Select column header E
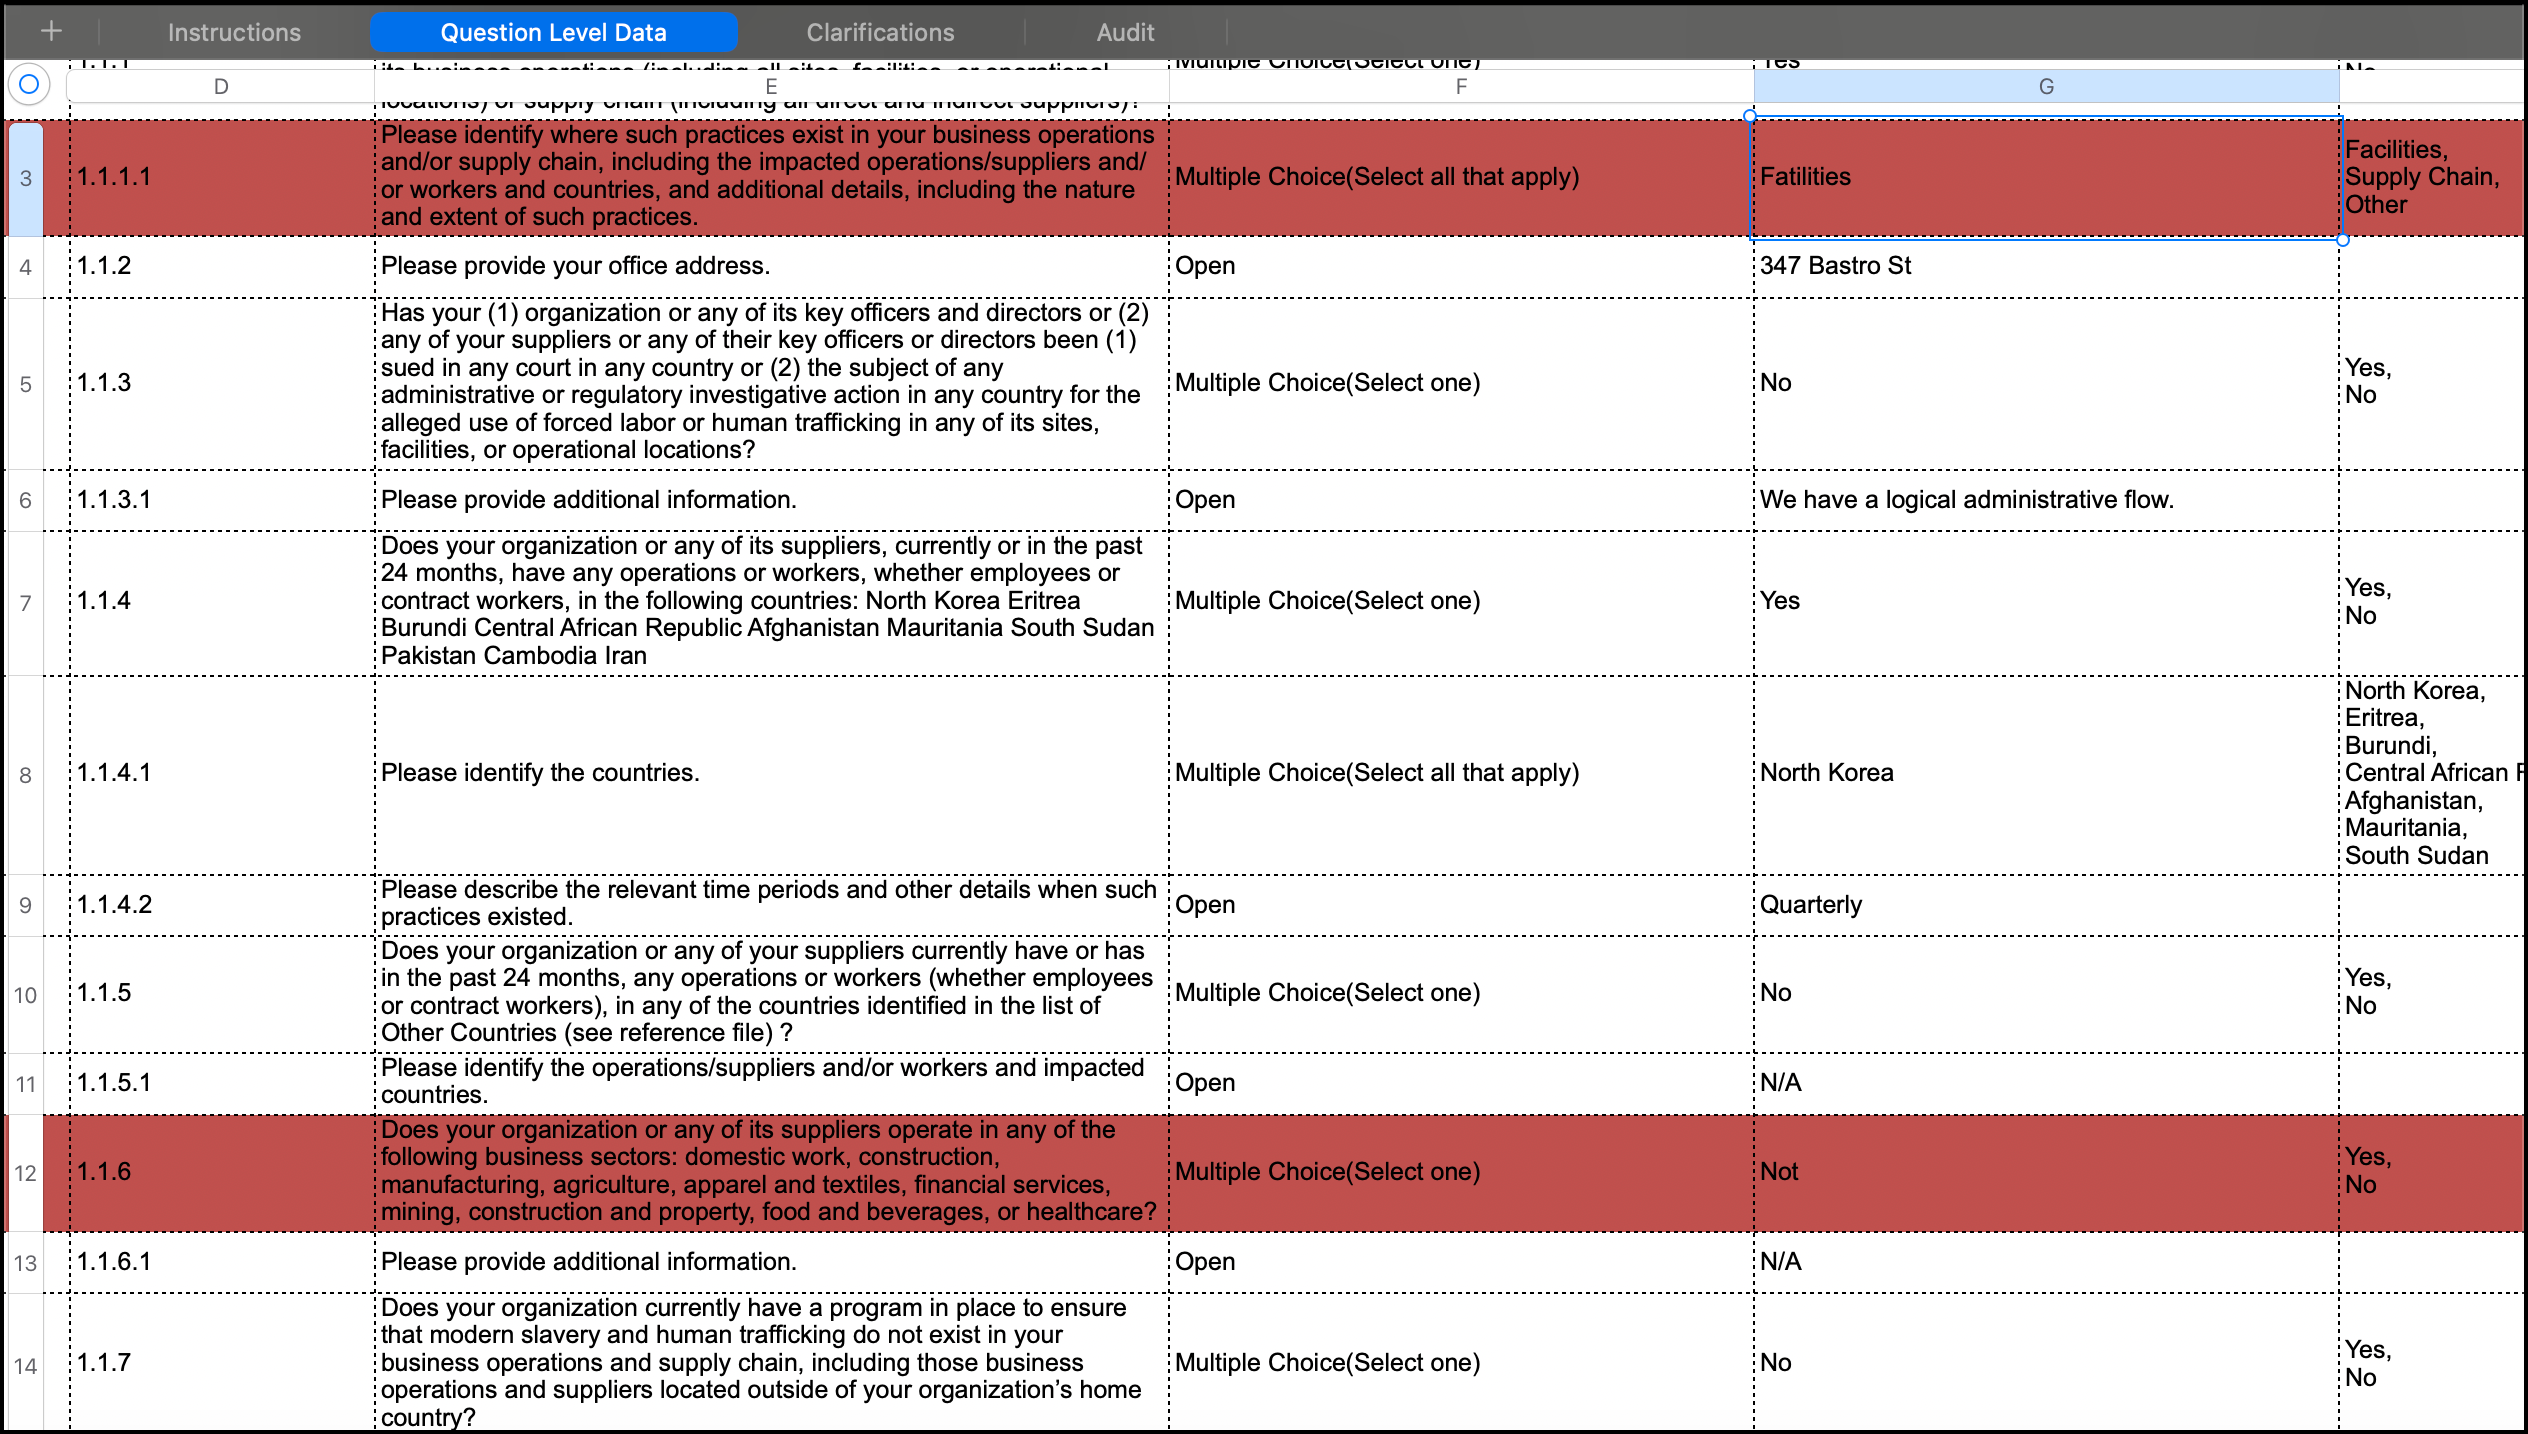Screen dimensions: 2528x1434 (770, 86)
